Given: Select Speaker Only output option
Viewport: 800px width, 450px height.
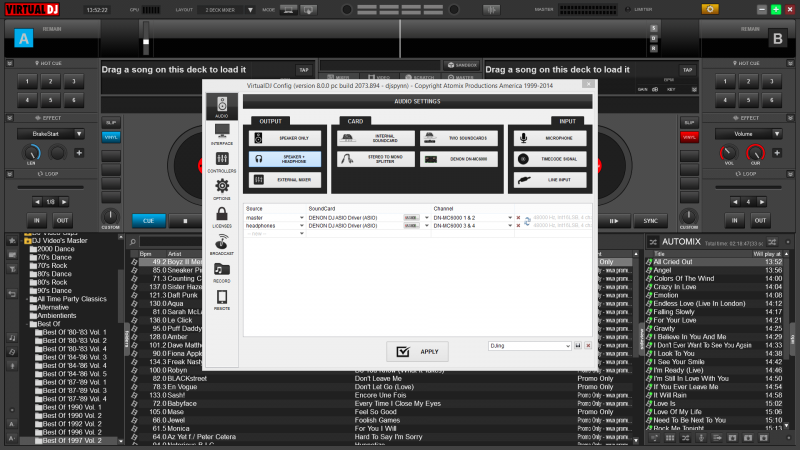Looking at the screenshot, I should coord(287,138).
